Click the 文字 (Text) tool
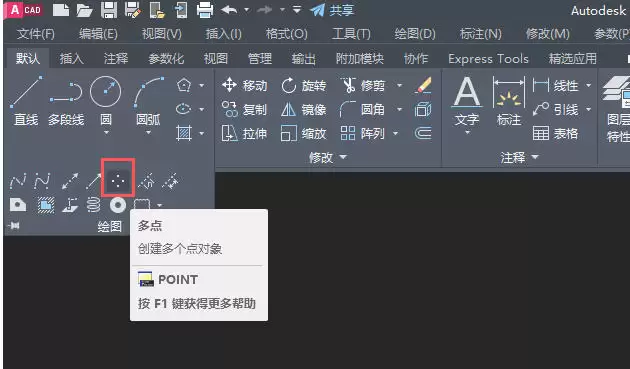The image size is (630, 369). pyautogui.click(x=467, y=101)
